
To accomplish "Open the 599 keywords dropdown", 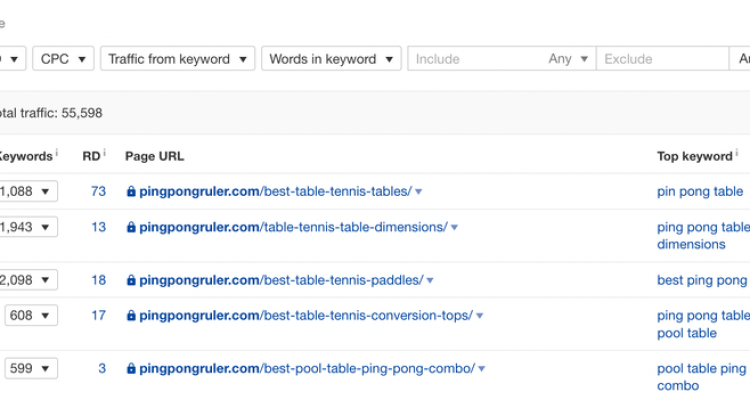I will pos(31,368).
